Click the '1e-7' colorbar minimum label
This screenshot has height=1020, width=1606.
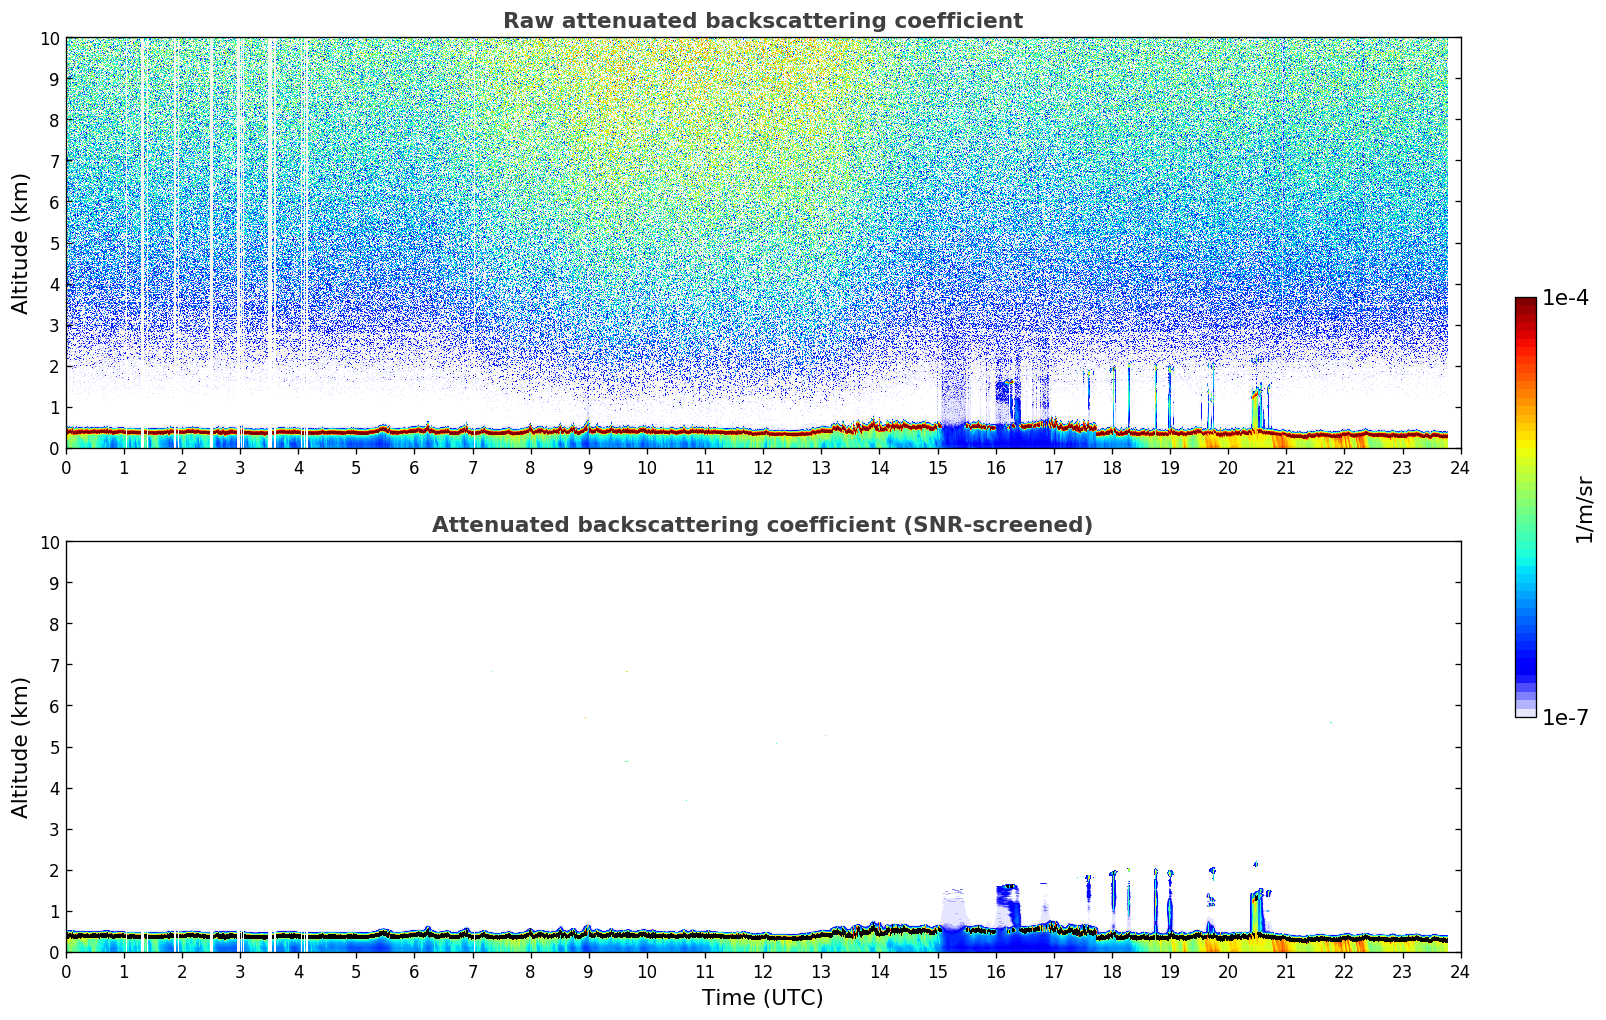[1565, 718]
